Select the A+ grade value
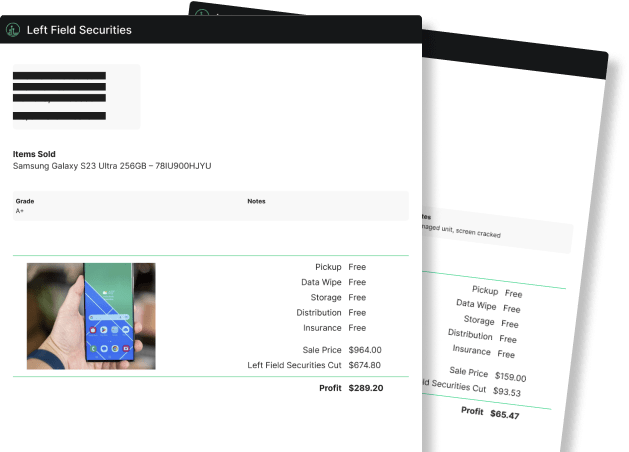 (x=20, y=211)
